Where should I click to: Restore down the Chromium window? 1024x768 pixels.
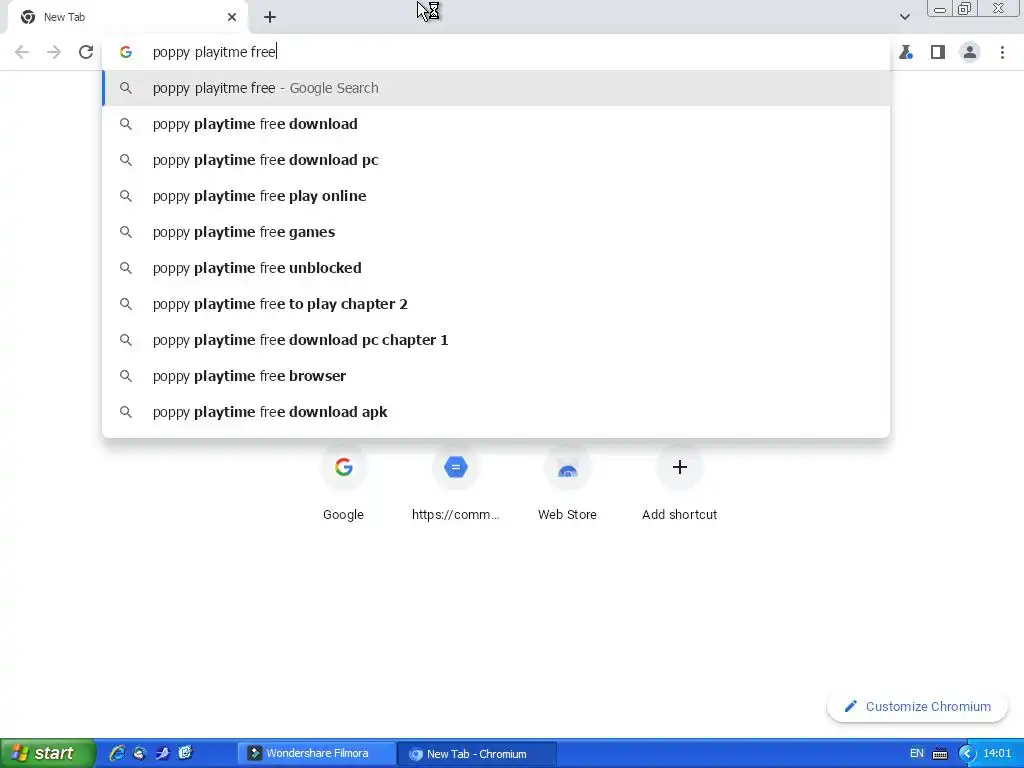pyautogui.click(x=965, y=8)
